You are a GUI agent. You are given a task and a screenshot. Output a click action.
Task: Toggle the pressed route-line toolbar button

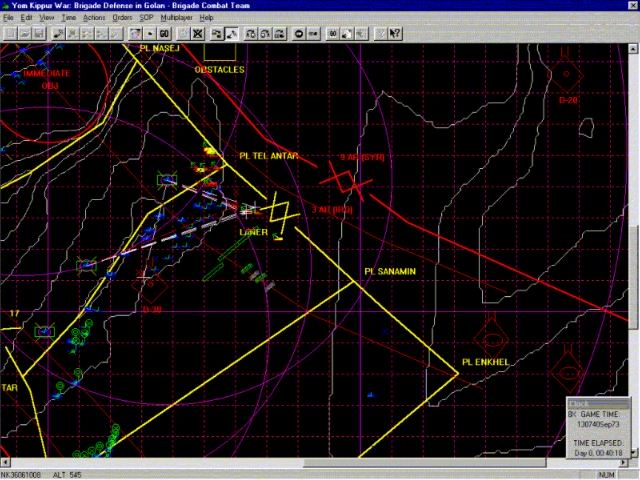coord(231,33)
